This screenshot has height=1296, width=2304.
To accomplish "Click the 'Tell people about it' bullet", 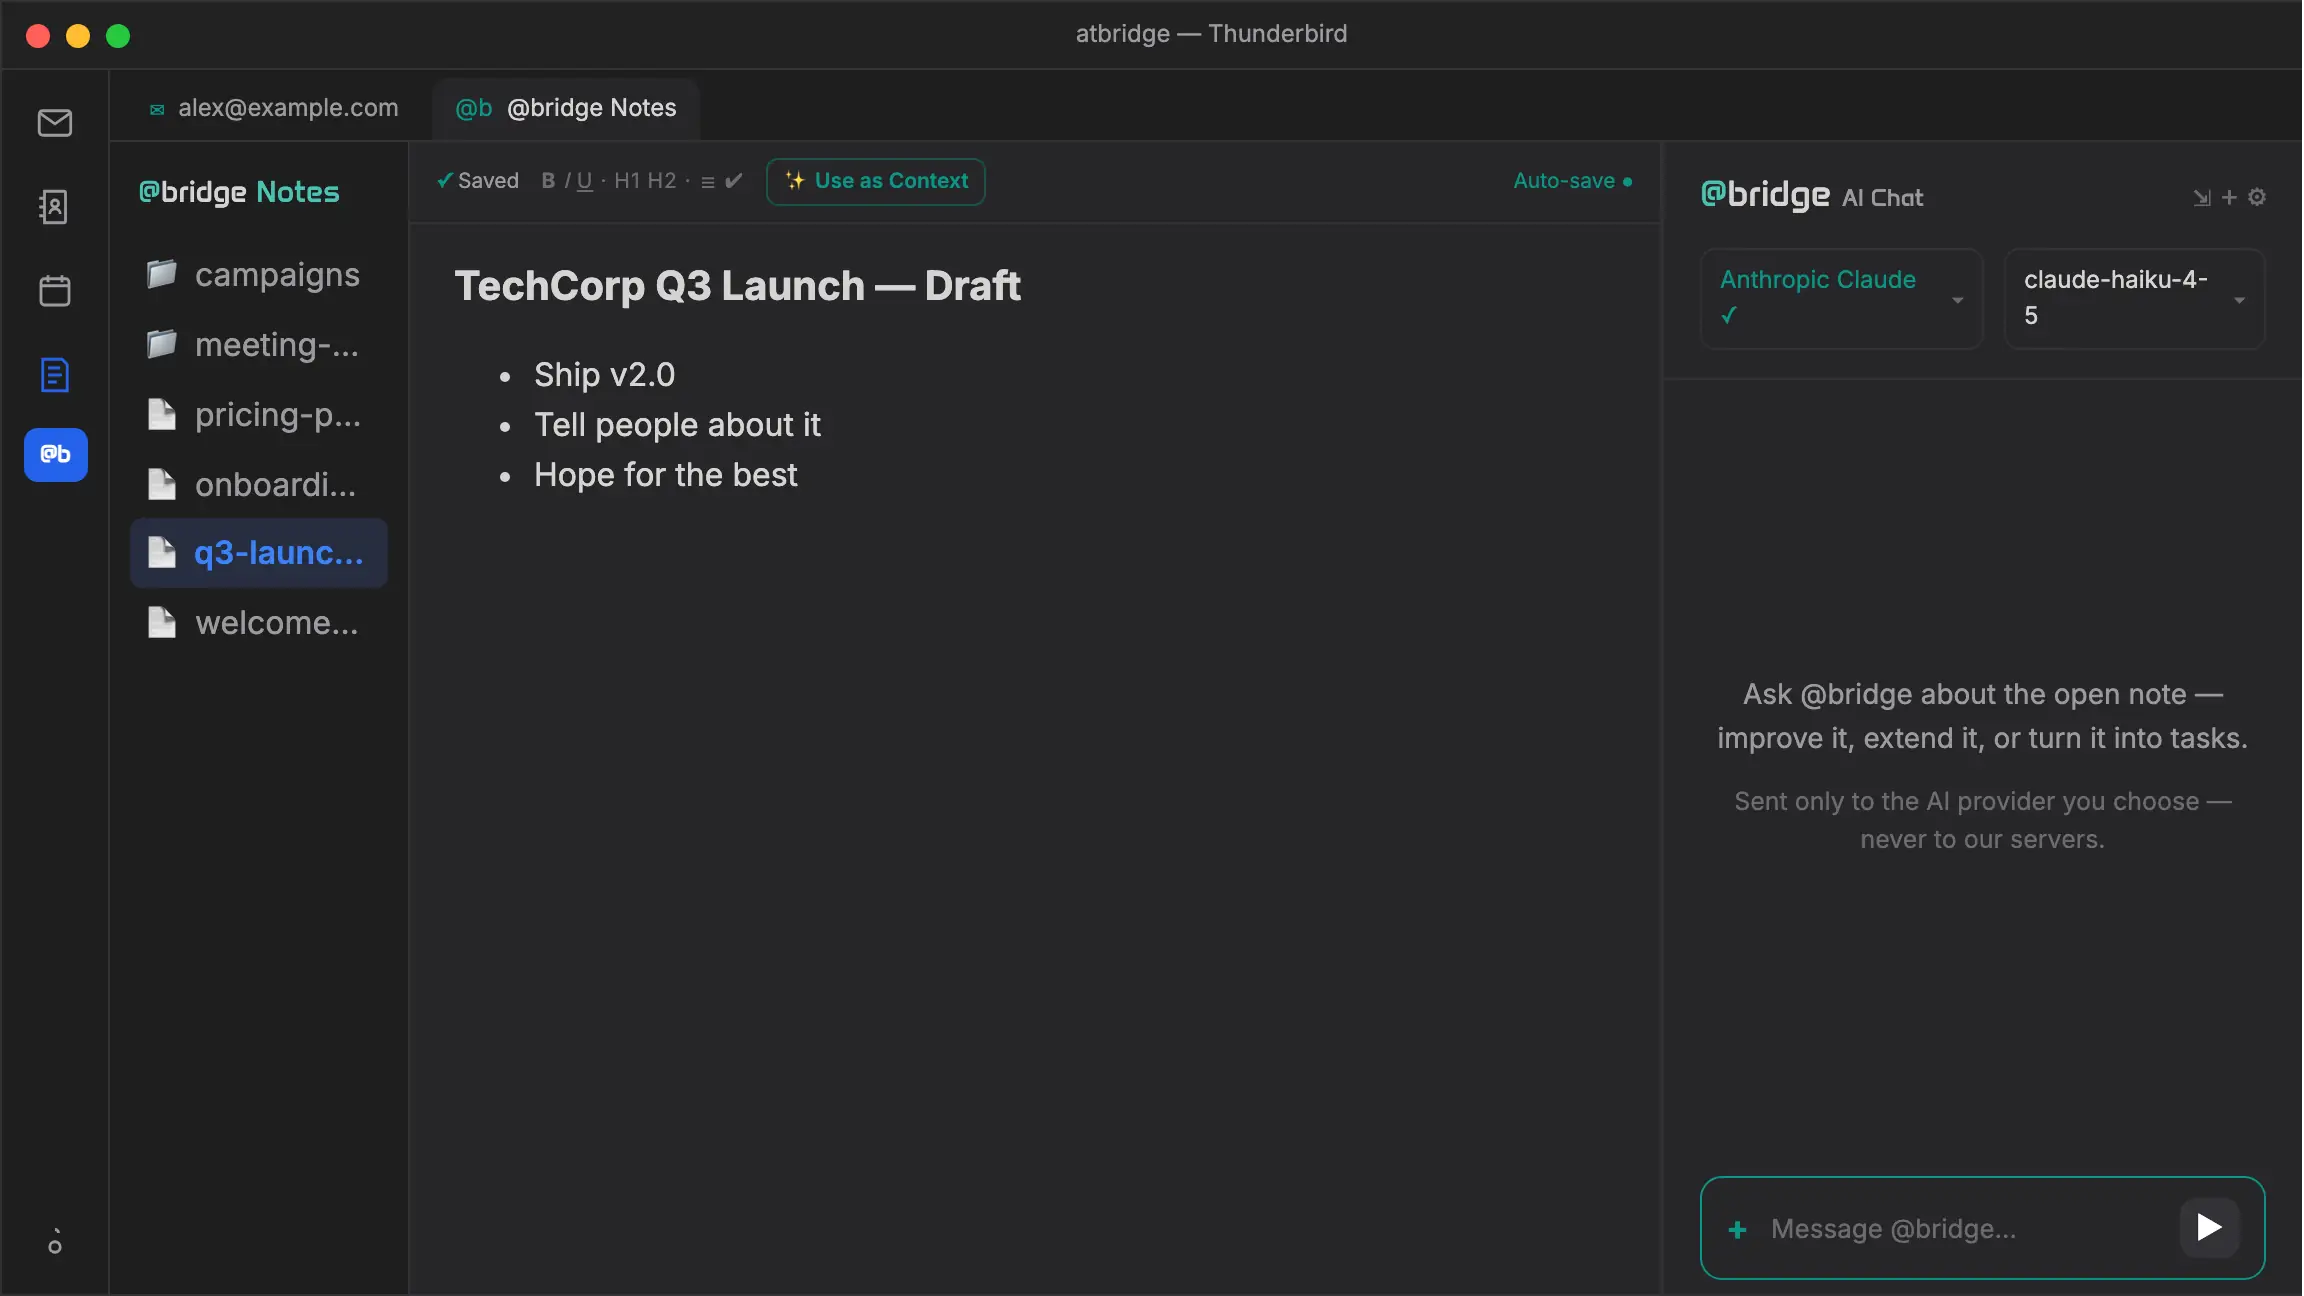I will [x=677, y=424].
